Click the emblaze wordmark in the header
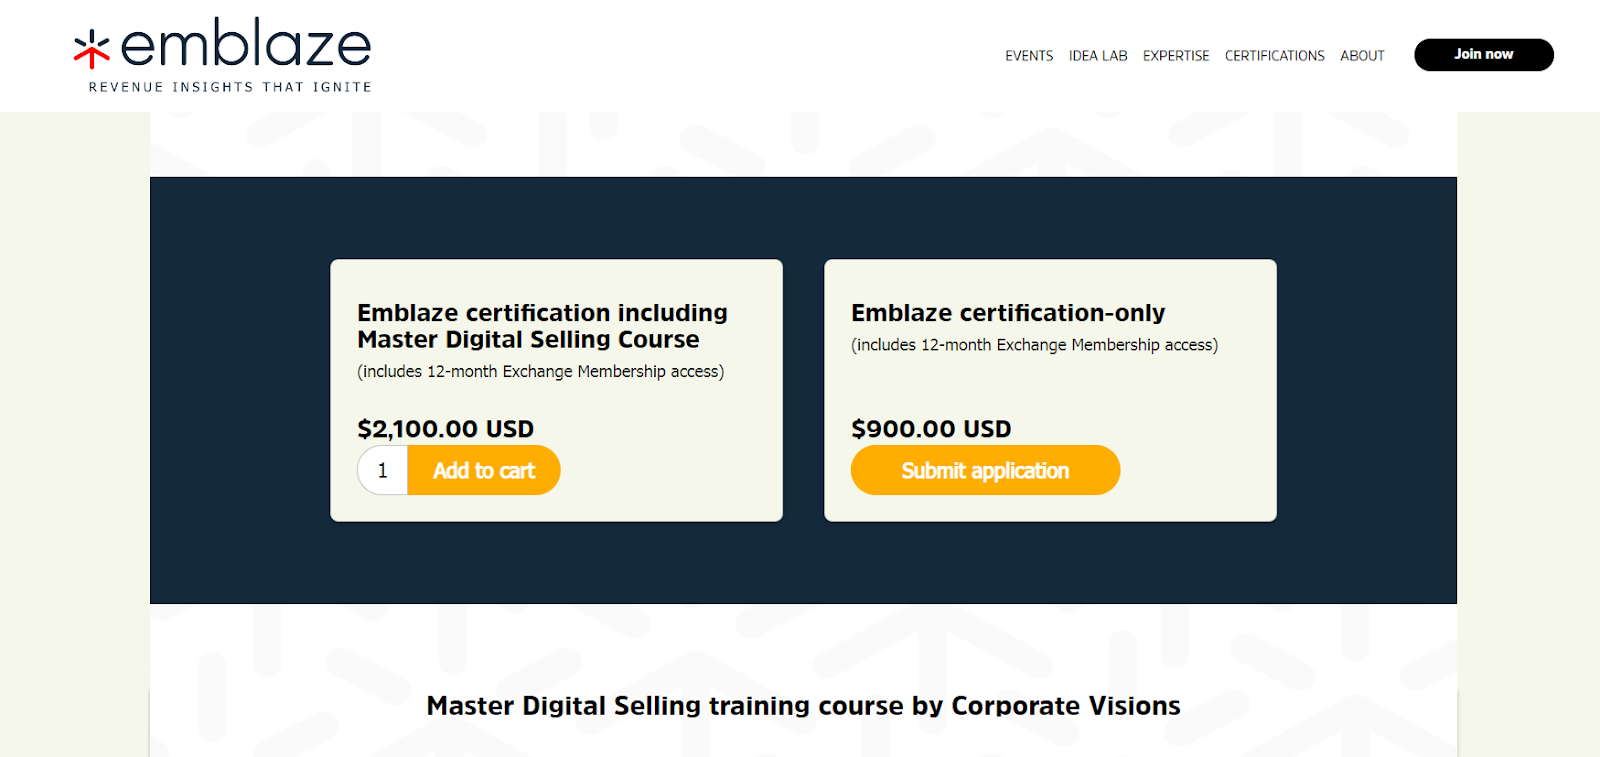Image resolution: width=1600 pixels, height=757 pixels. pos(246,45)
